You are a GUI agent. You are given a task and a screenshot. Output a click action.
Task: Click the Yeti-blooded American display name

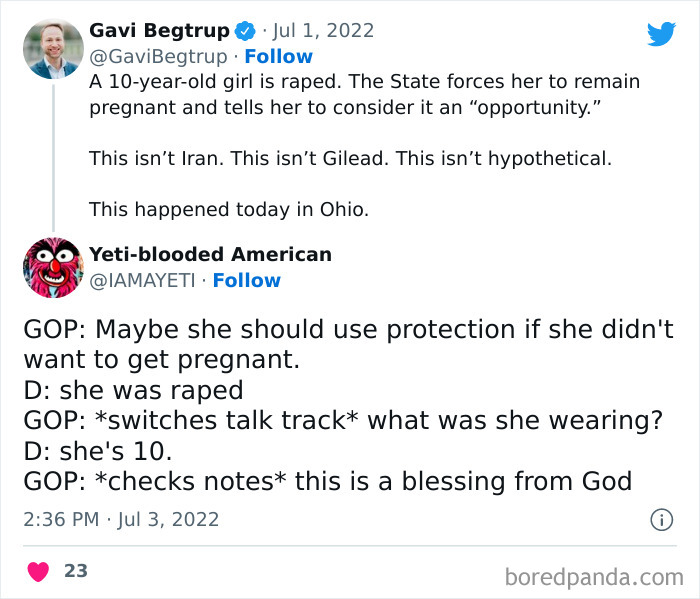click(210, 255)
